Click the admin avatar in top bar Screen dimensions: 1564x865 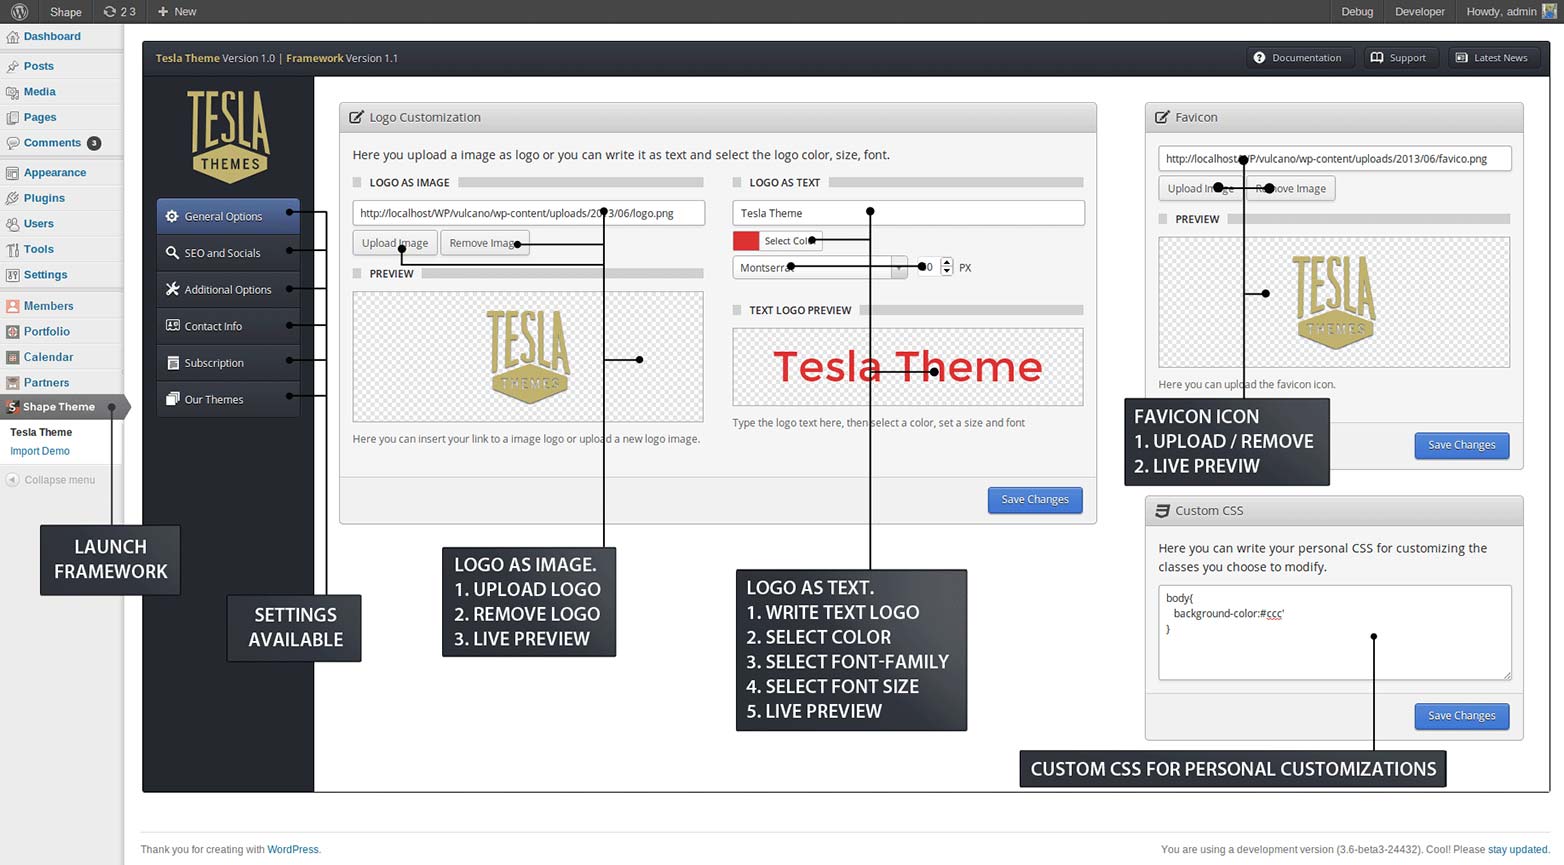click(1549, 11)
